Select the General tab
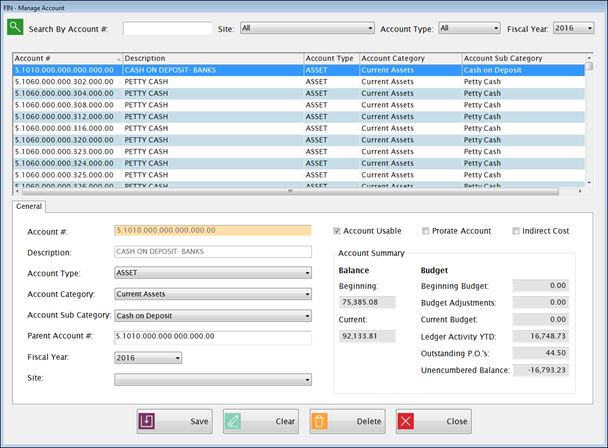The height and width of the screenshot is (448, 608). coord(29,206)
